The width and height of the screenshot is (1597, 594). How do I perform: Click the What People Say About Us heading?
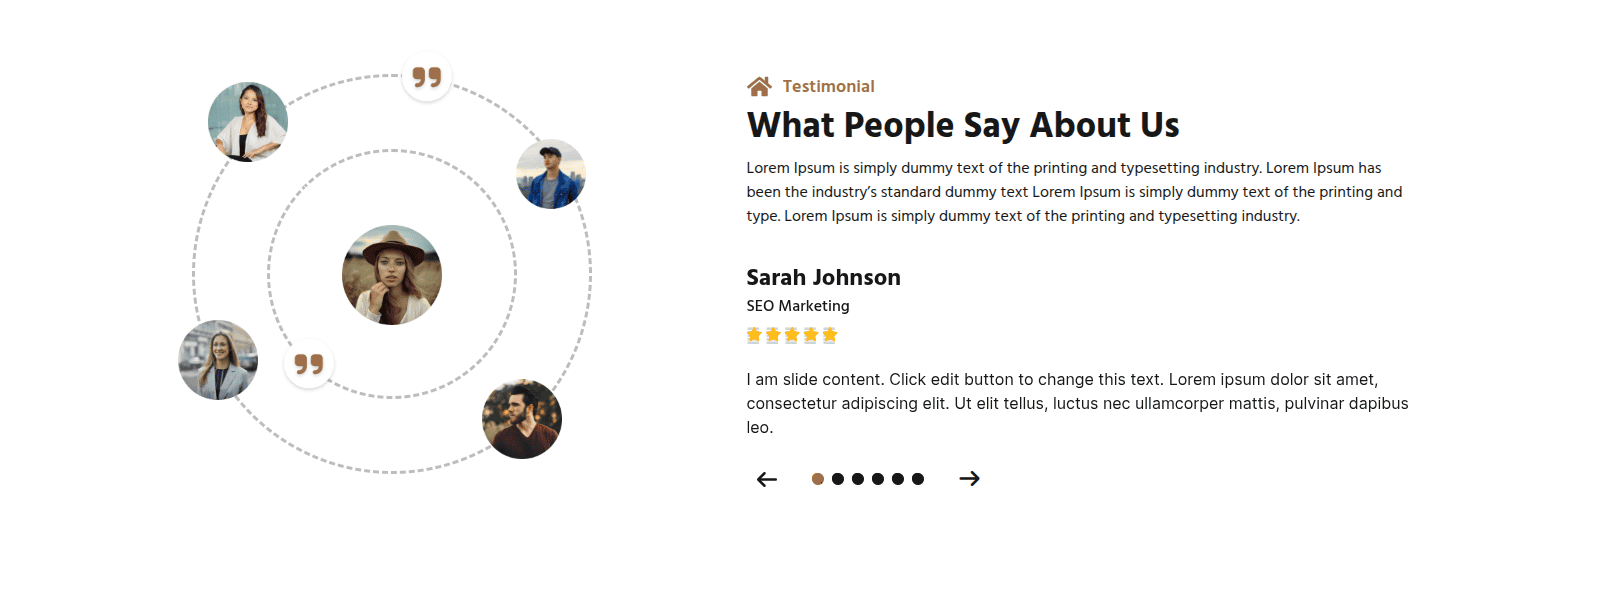point(963,126)
